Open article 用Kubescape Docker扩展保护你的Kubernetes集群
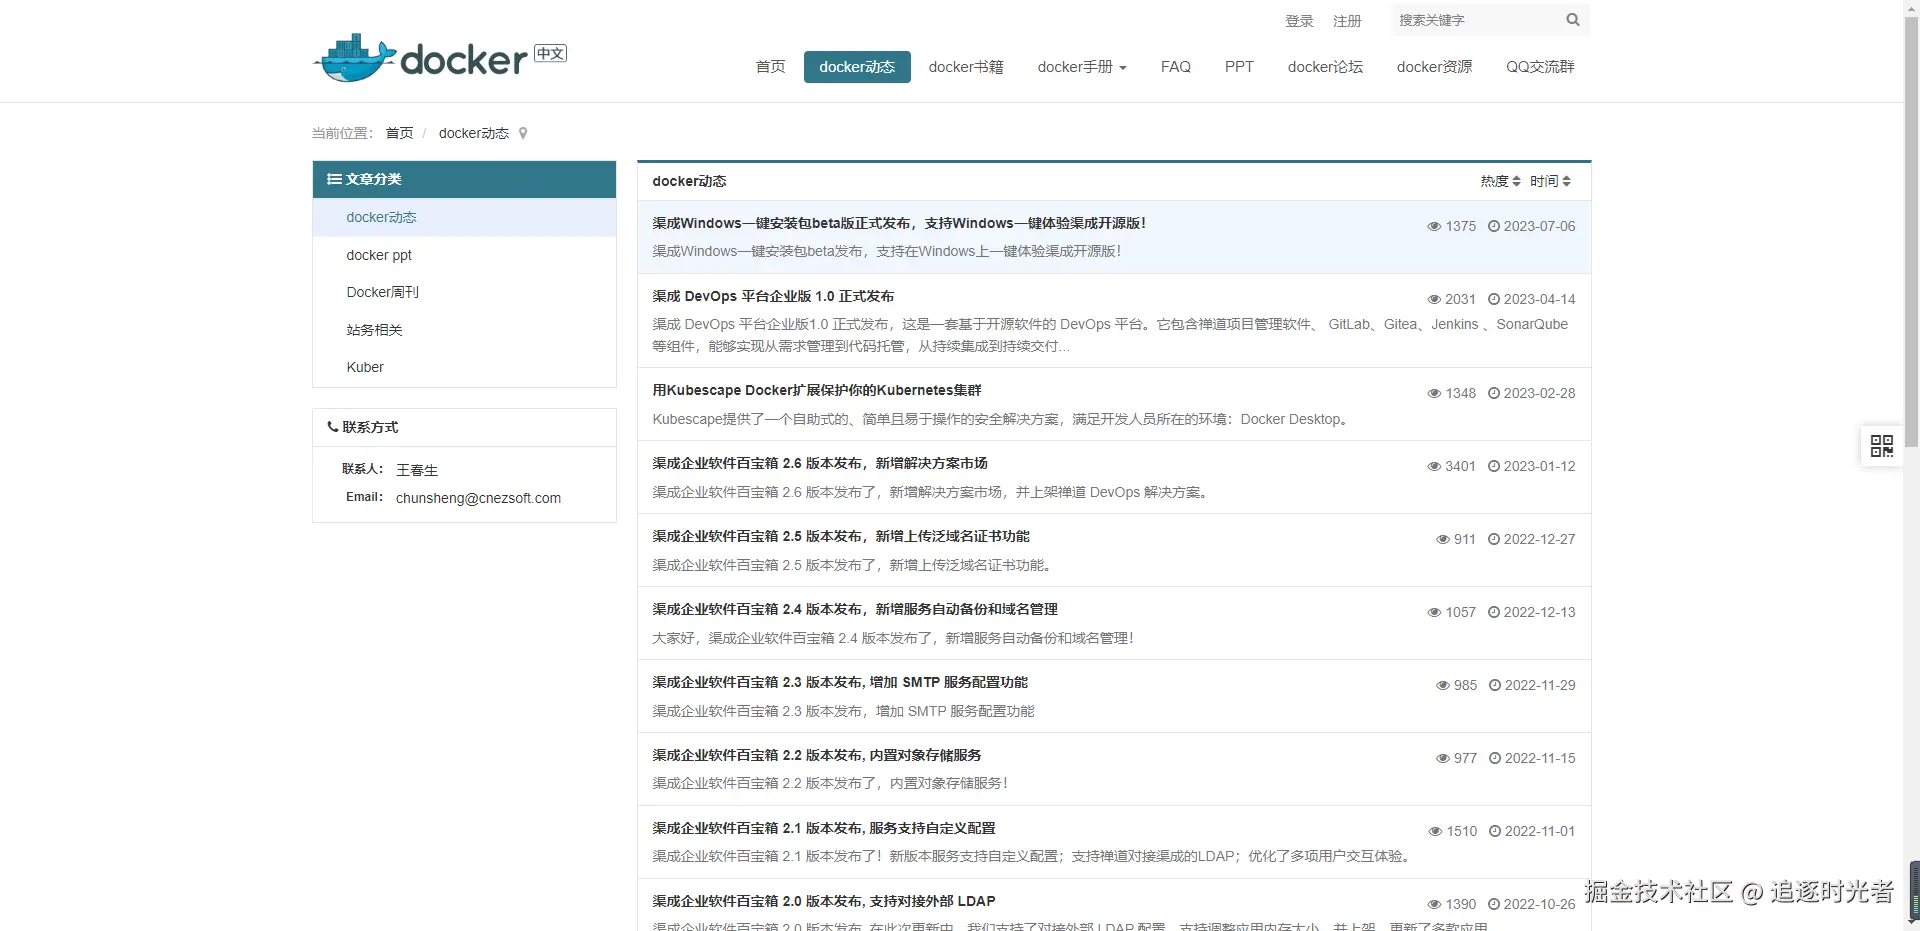This screenshot has height=931, width=1920. 817,390
